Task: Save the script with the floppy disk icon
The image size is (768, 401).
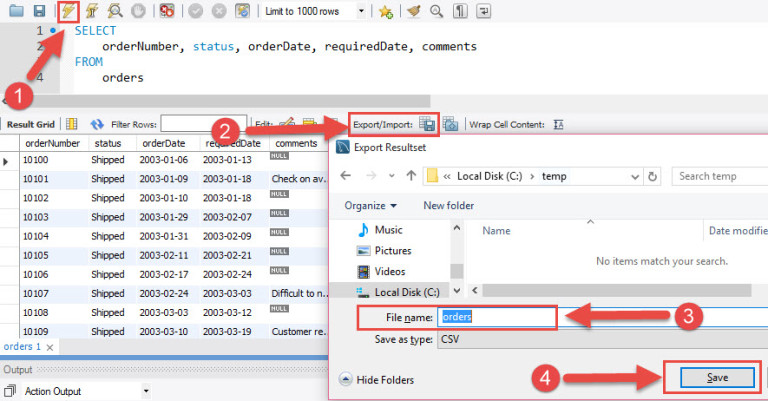Action: (39, 11)
